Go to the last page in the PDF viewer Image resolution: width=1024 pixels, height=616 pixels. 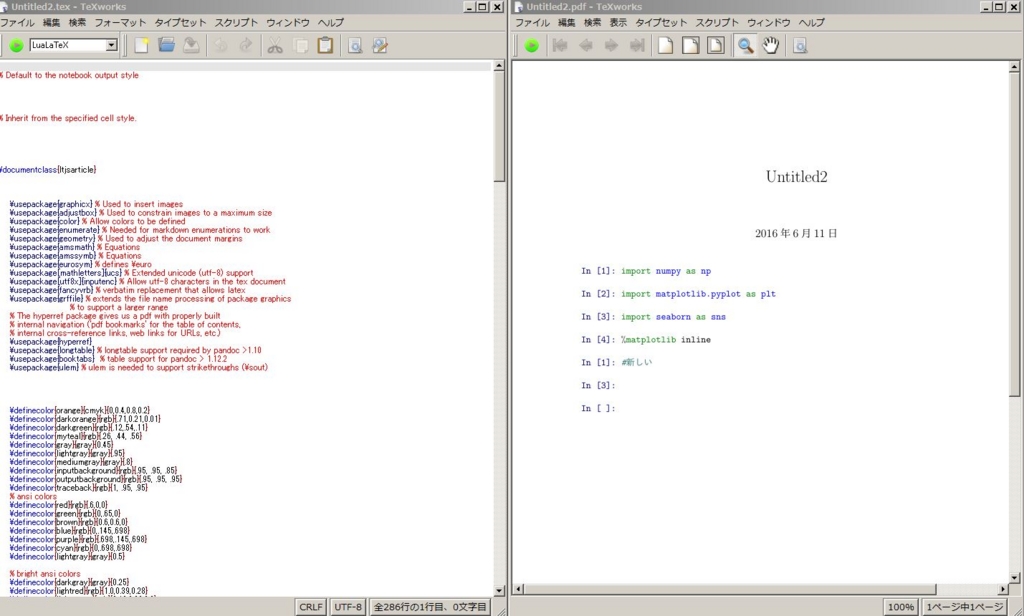(x=637, y=45)
